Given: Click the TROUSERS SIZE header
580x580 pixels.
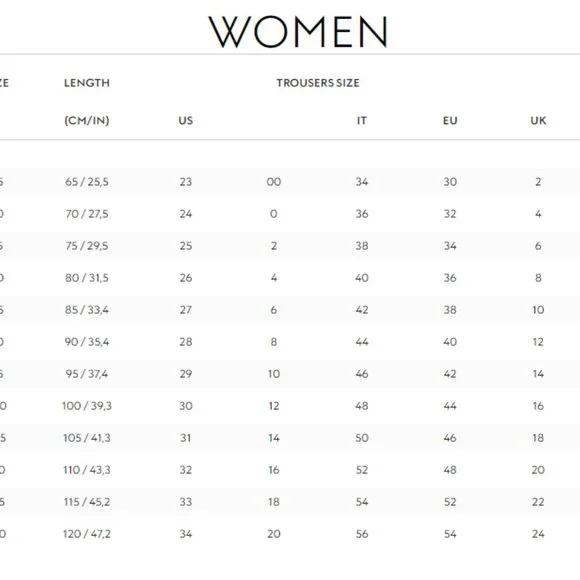Looking at the screenshot, I should pos(318,83).
